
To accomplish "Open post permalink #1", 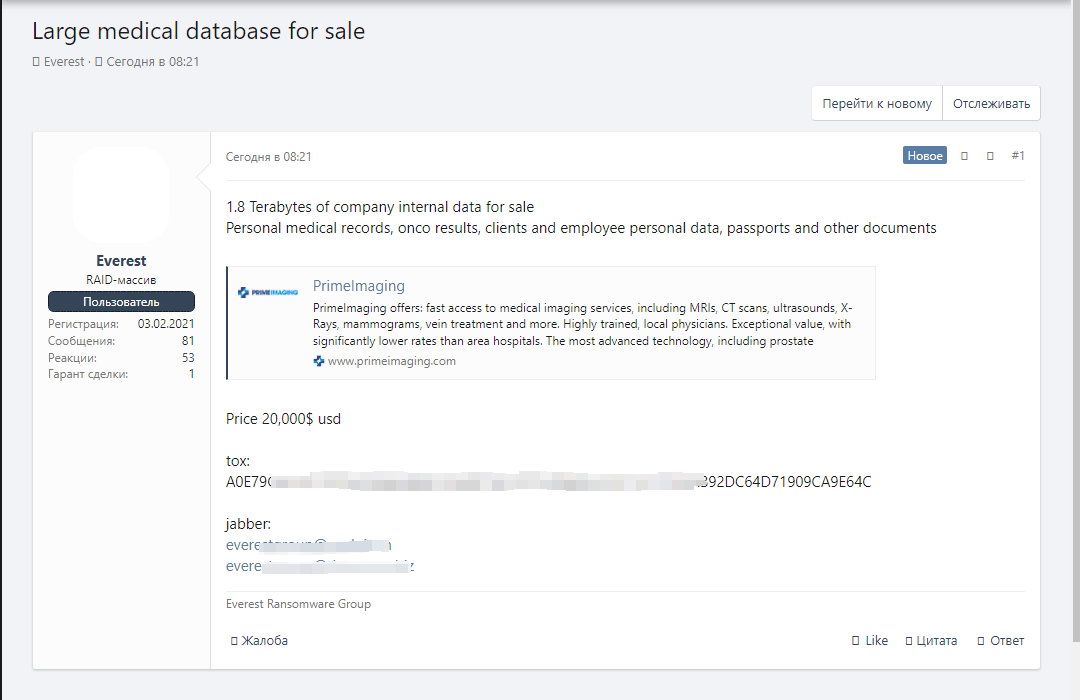I will (x=1018, y=156).
